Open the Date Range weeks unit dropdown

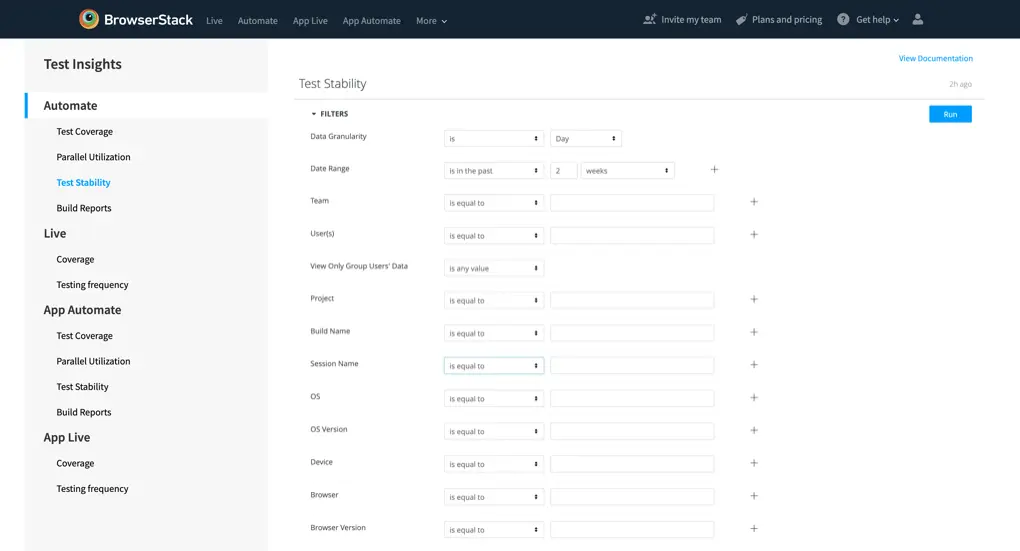click(x=627, y=171)
